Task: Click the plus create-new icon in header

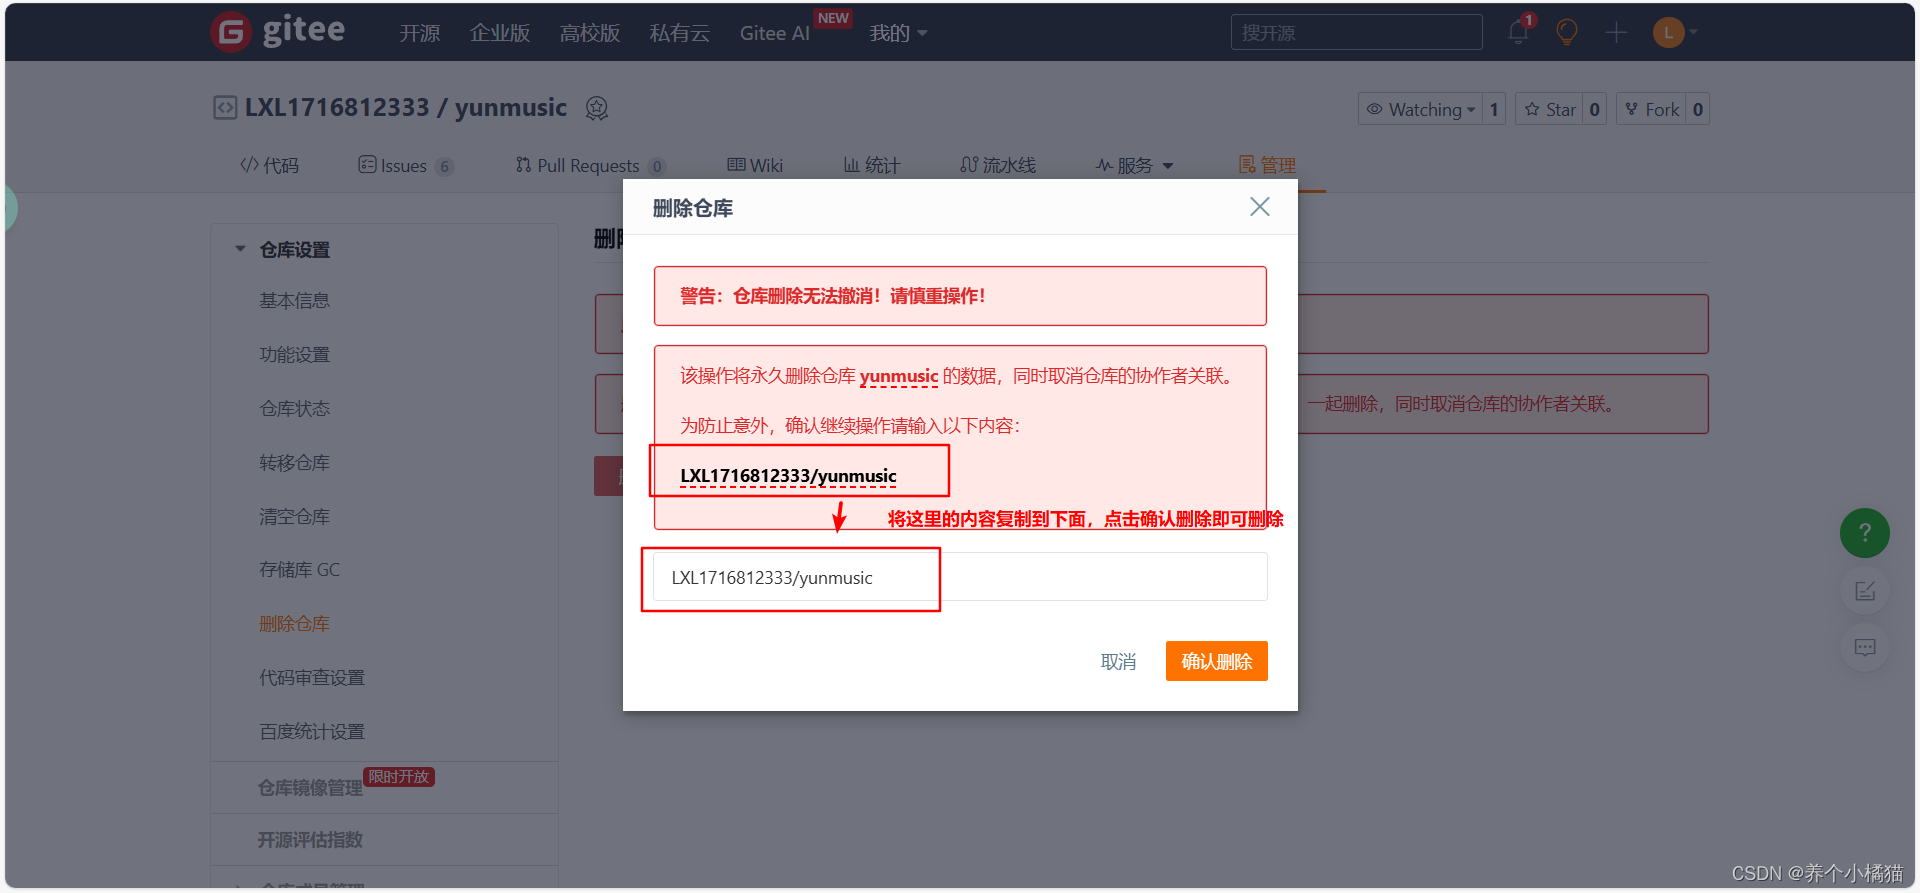Action: point(1616,32)
